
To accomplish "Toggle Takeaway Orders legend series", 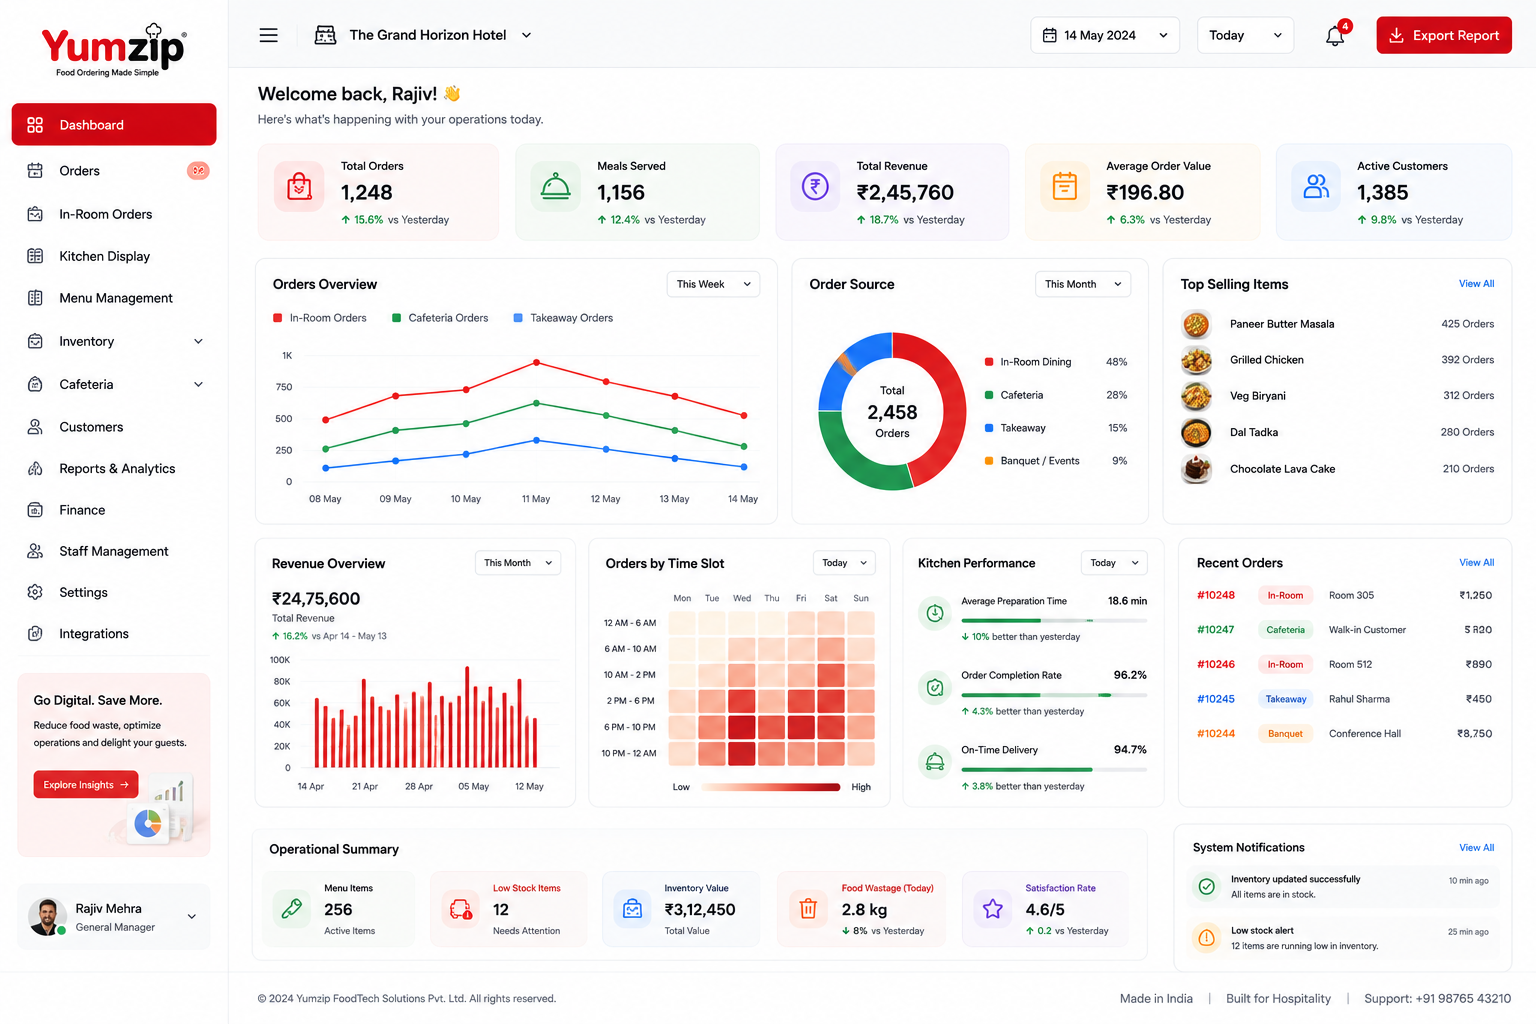I will click(563, 318).
